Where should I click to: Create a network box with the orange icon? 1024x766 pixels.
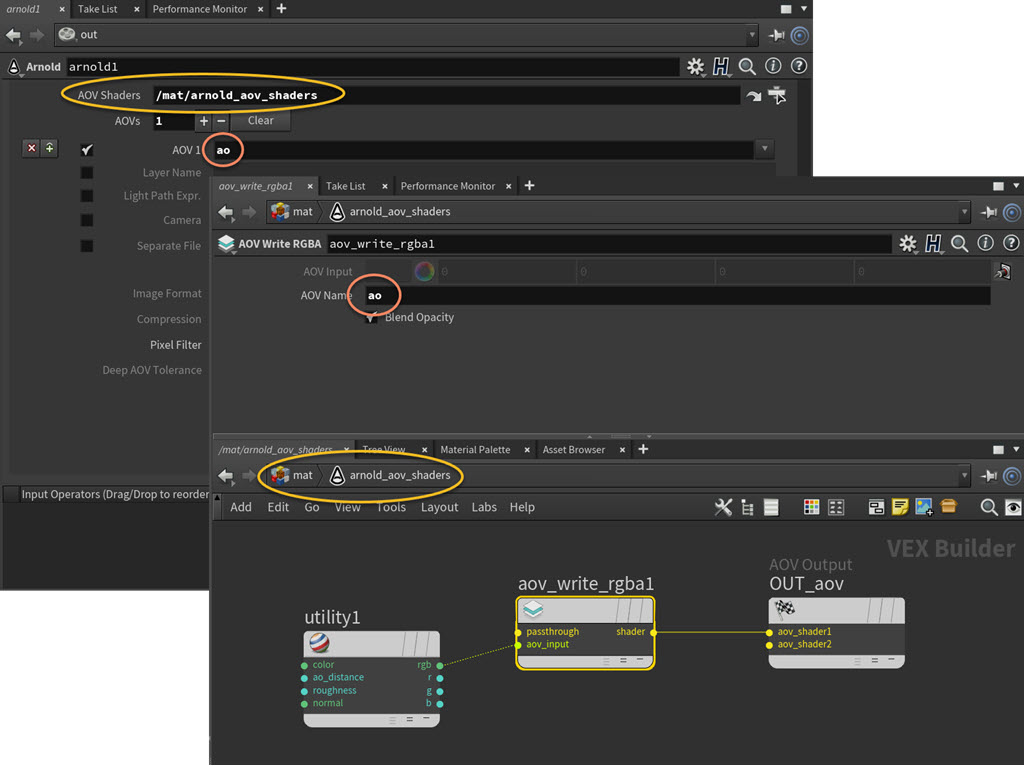coord(949,506)
